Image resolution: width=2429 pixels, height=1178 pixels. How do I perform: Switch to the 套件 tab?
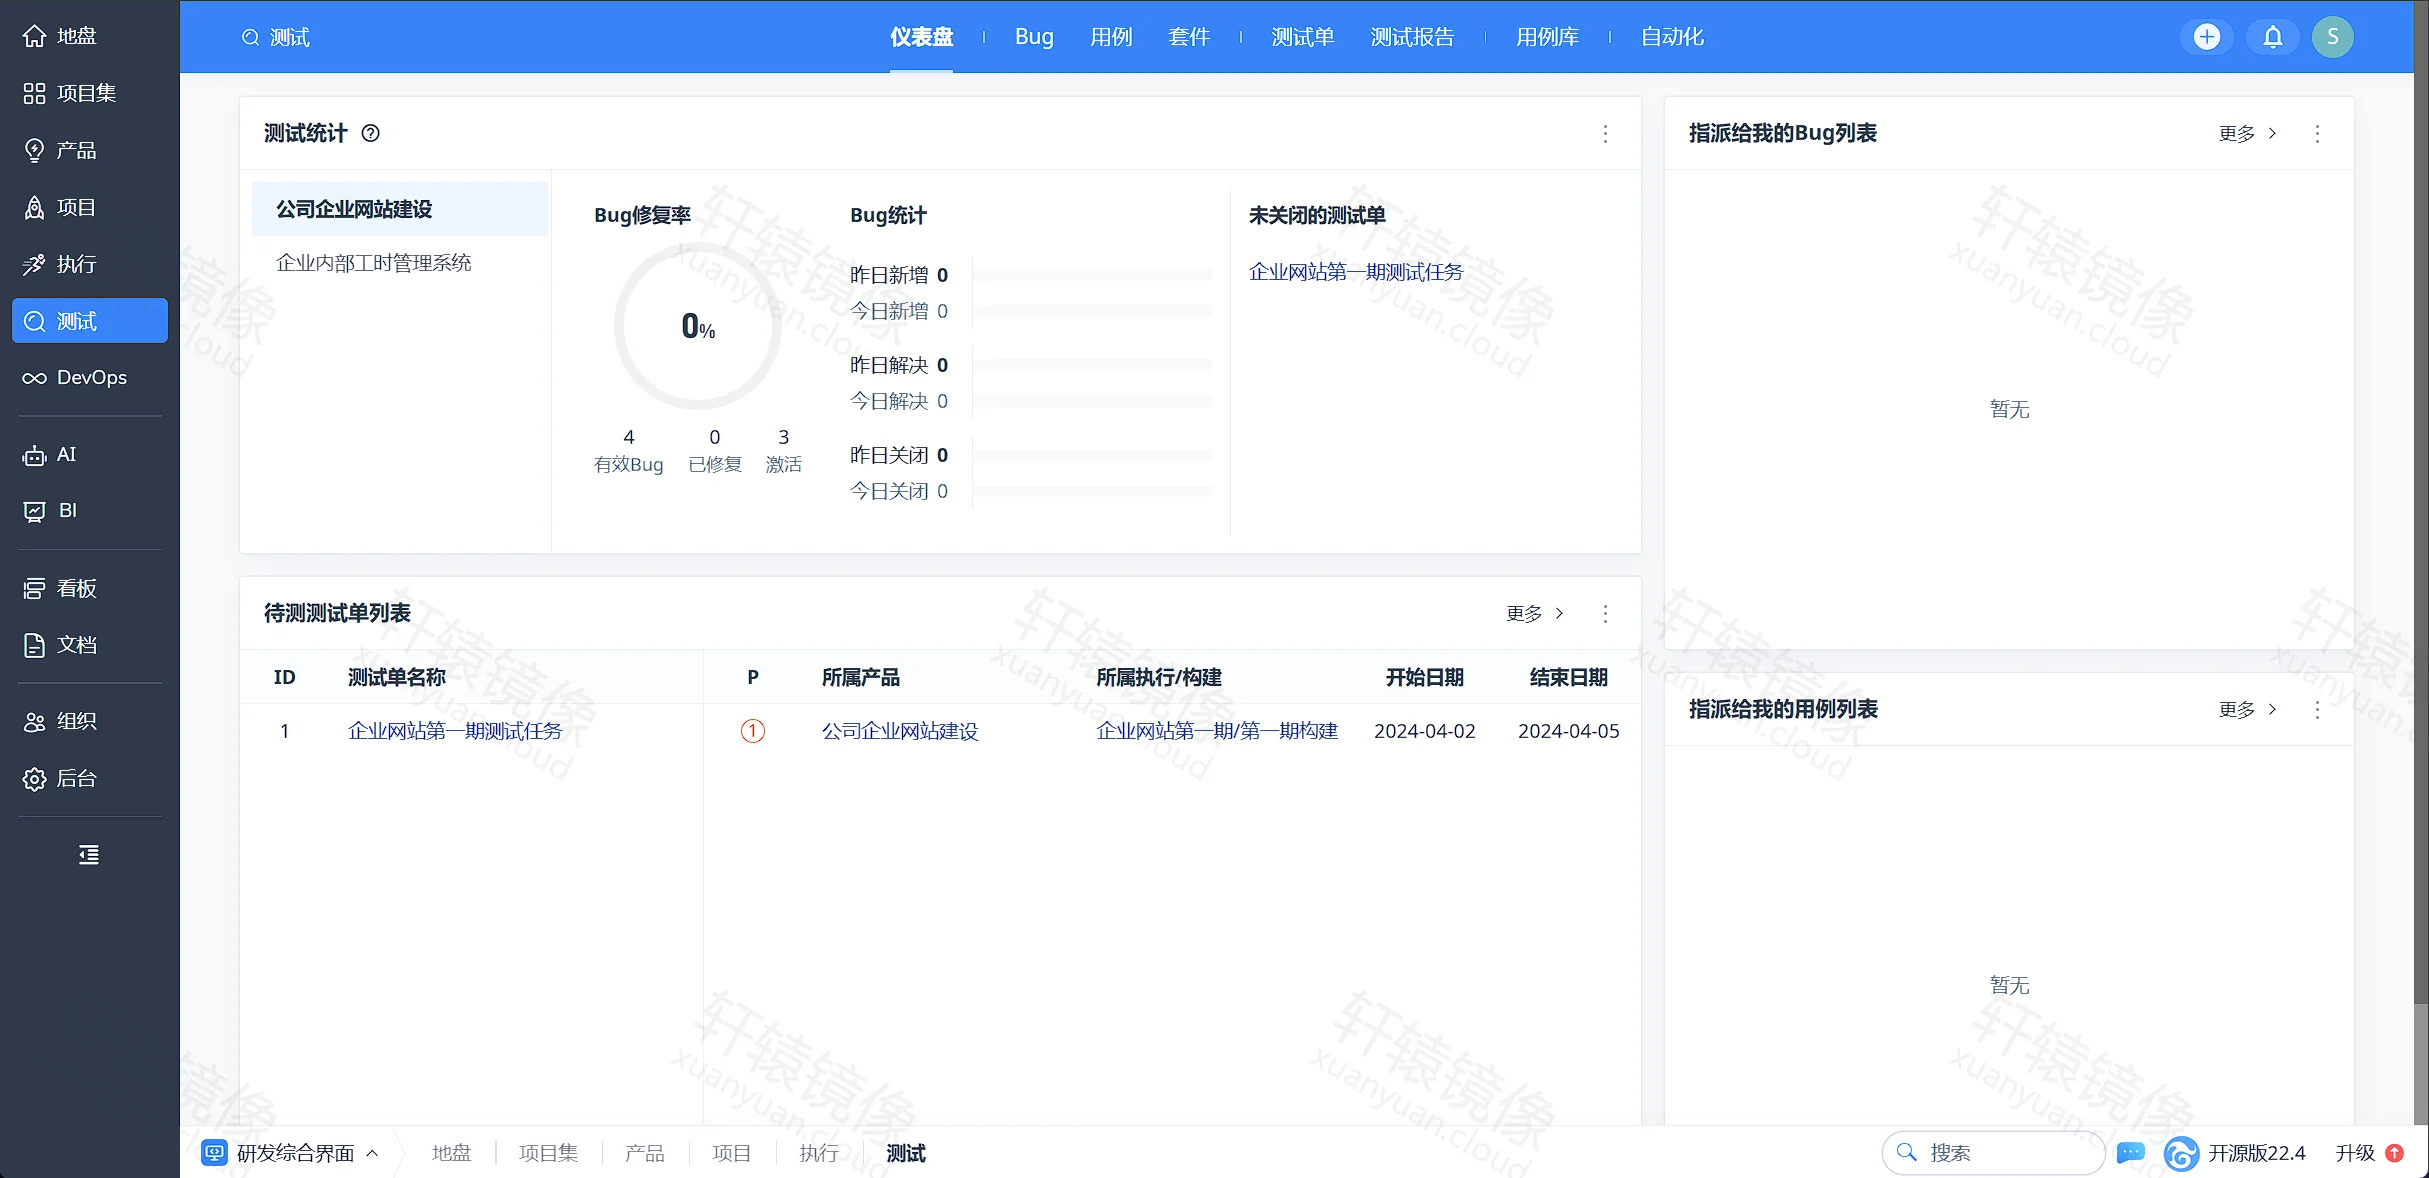[x=1189, y=37]
